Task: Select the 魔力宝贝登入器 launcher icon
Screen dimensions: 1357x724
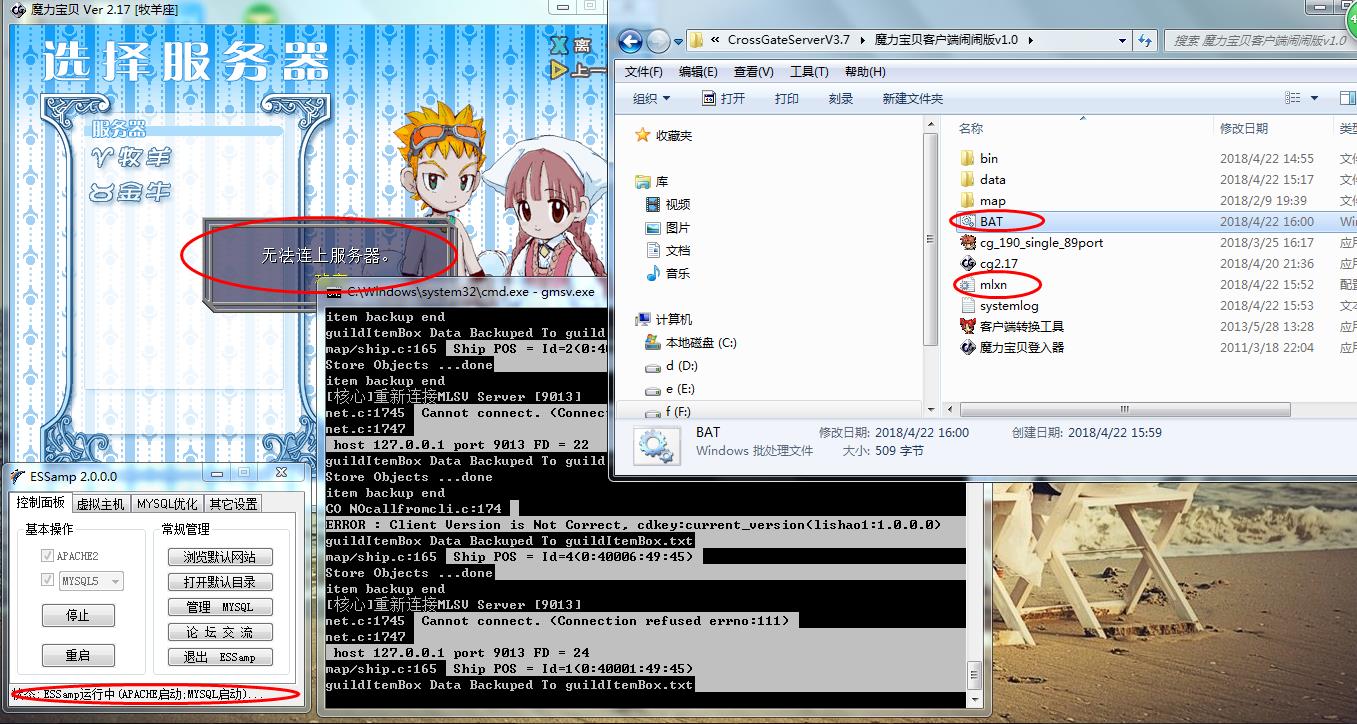Action: click(967, 347)
